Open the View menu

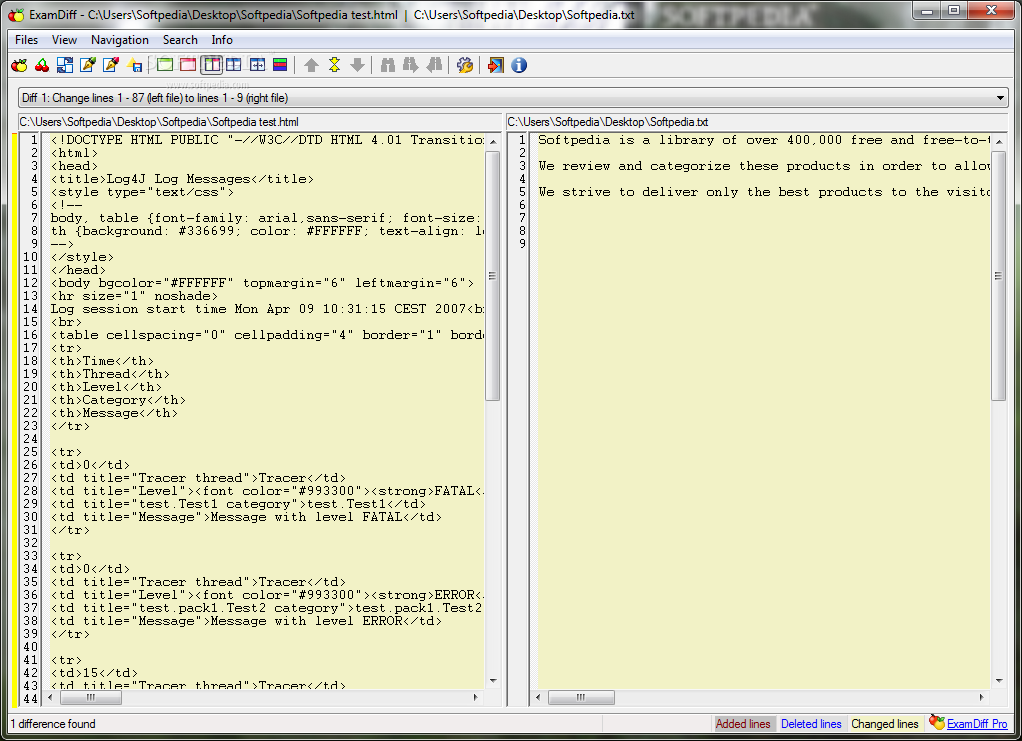pos(65,40)
